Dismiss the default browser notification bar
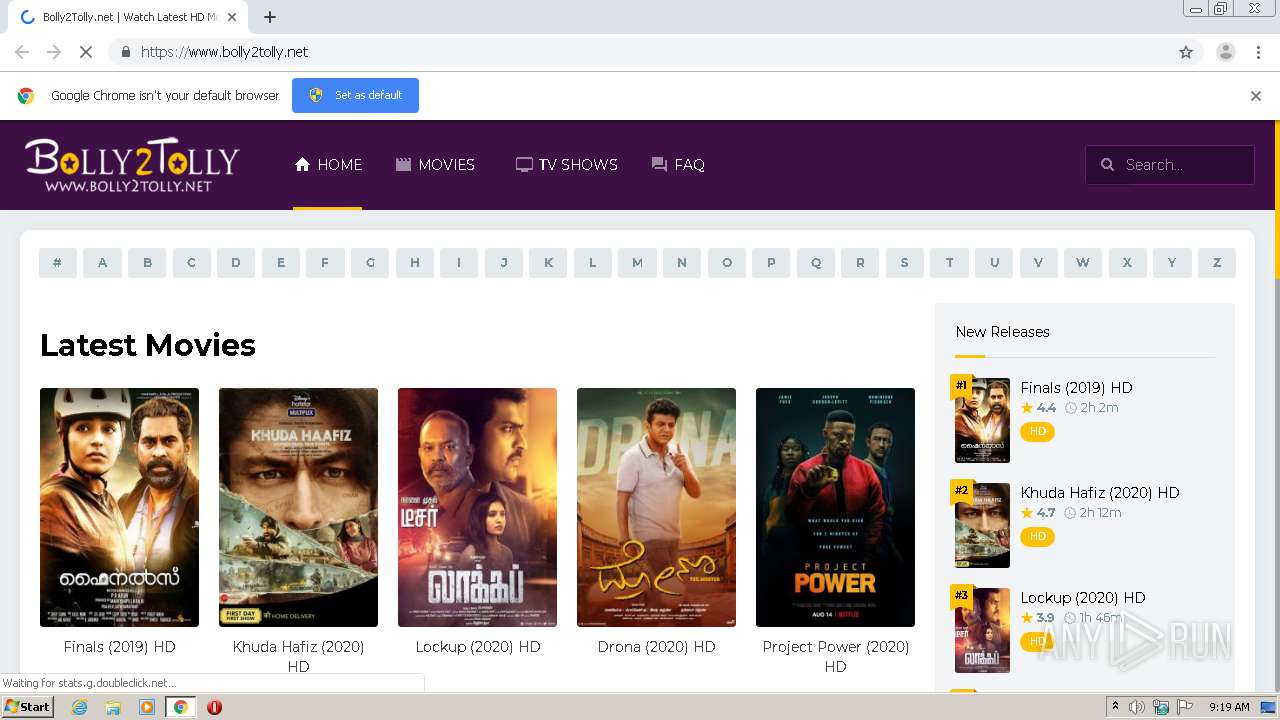1280x720 pixels. [1256, 96]
